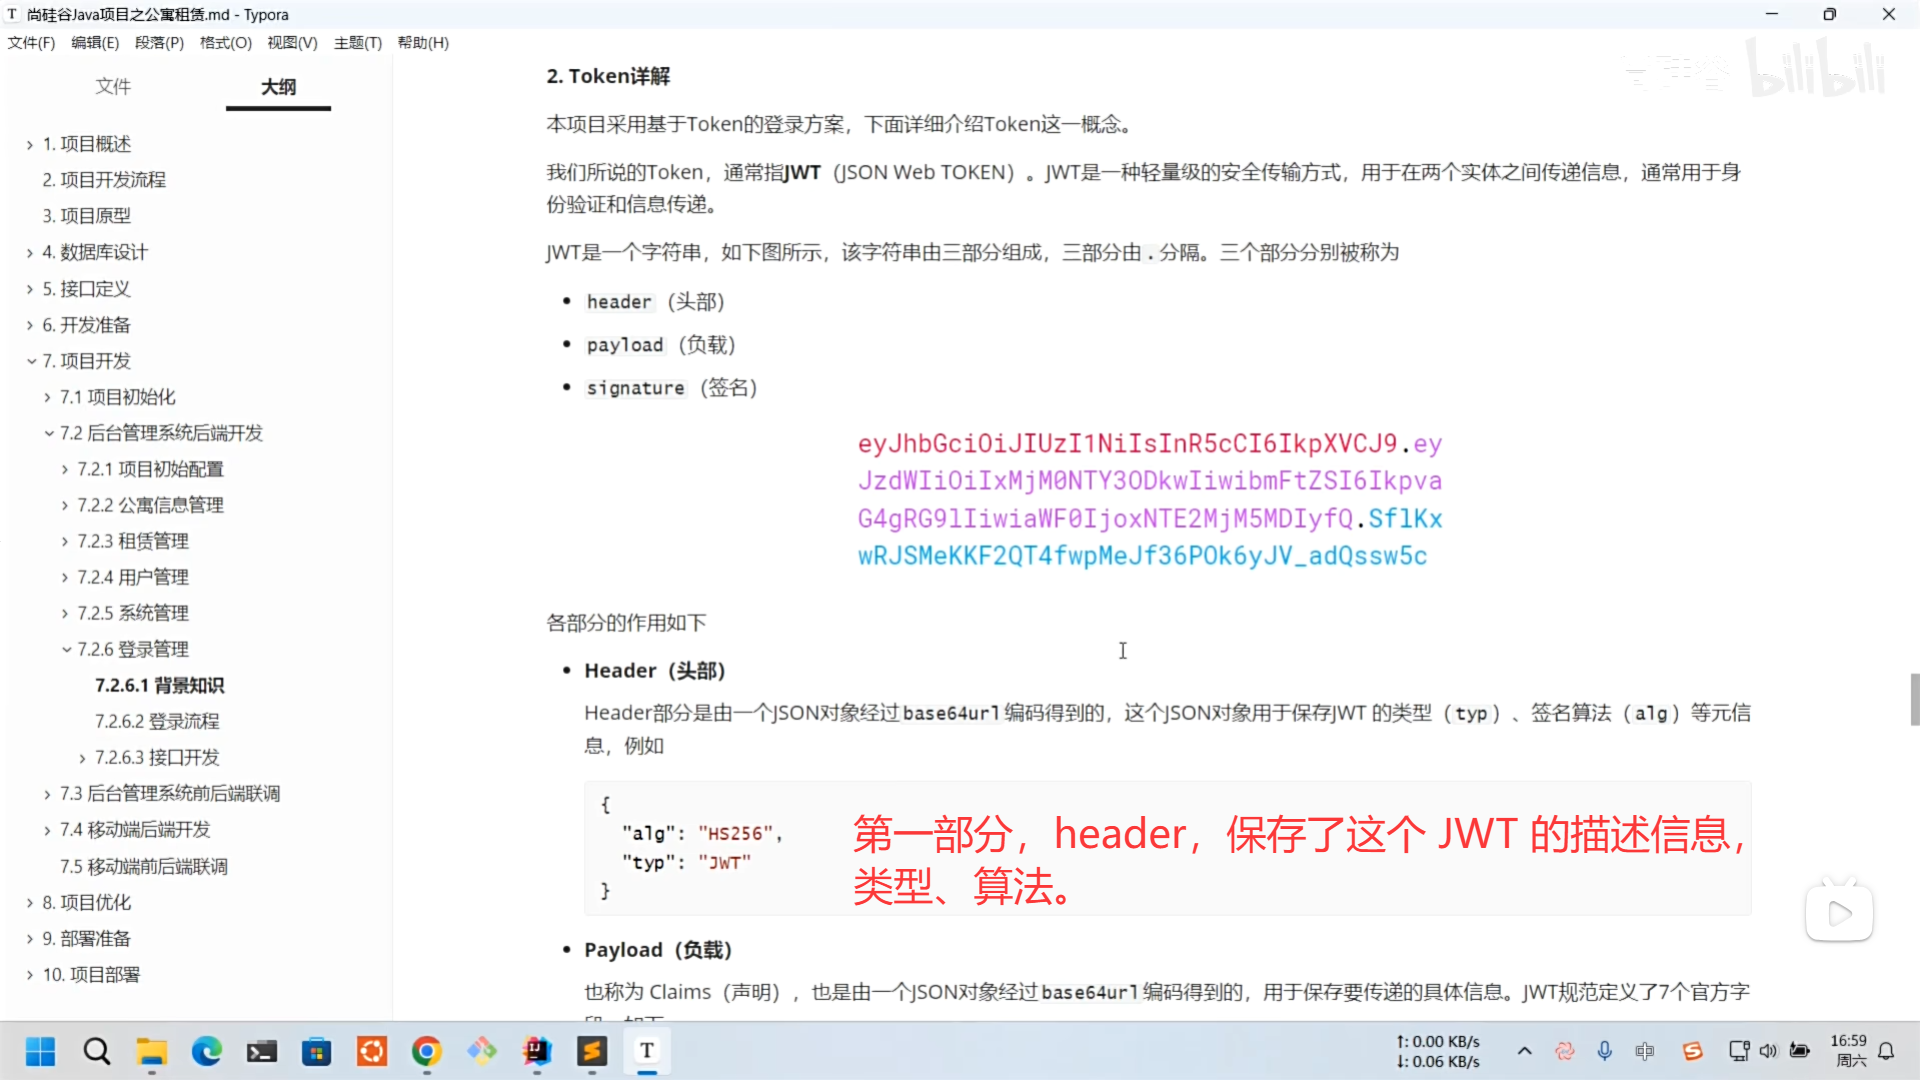Click the floating video play button

click(1838, 913)
